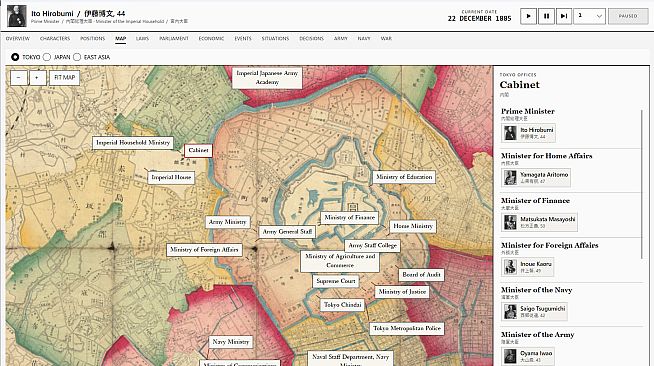
Task: Select the Cabinet map label
Action: pyautogui.click(x=198, y=150)
